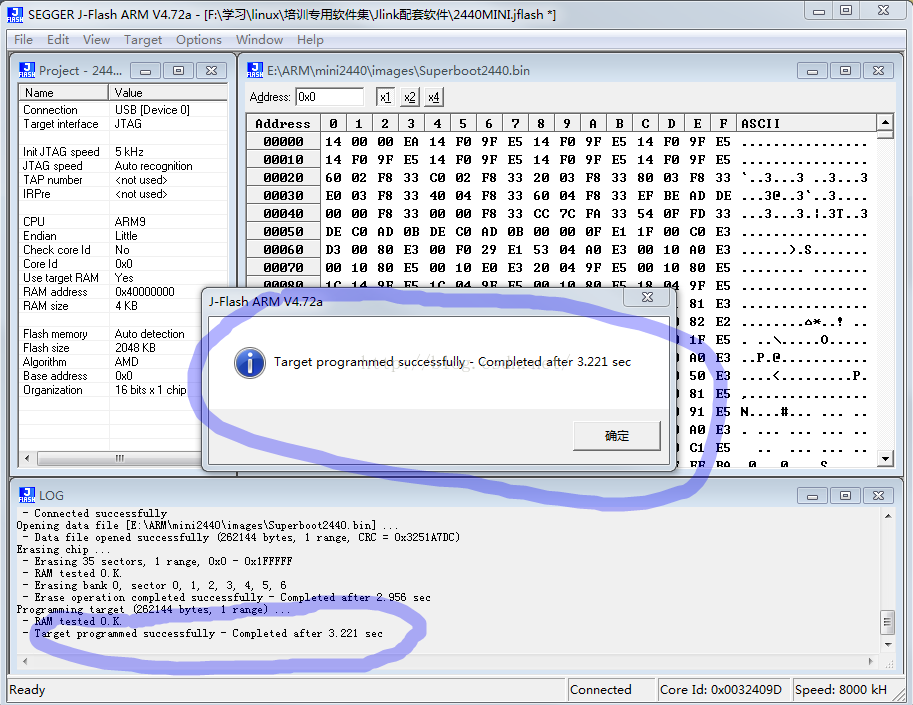The height and width of the screenshot is (705, 913).
Task: Close the J-Flash success dialog
Action: [x=647, y=297]
